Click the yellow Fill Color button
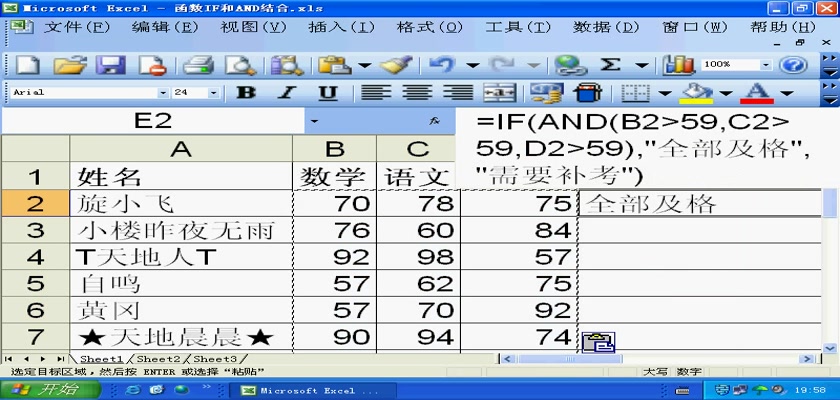Image resolution: width=840 pixels, height=400 pixels. click(x=699, y=93)
